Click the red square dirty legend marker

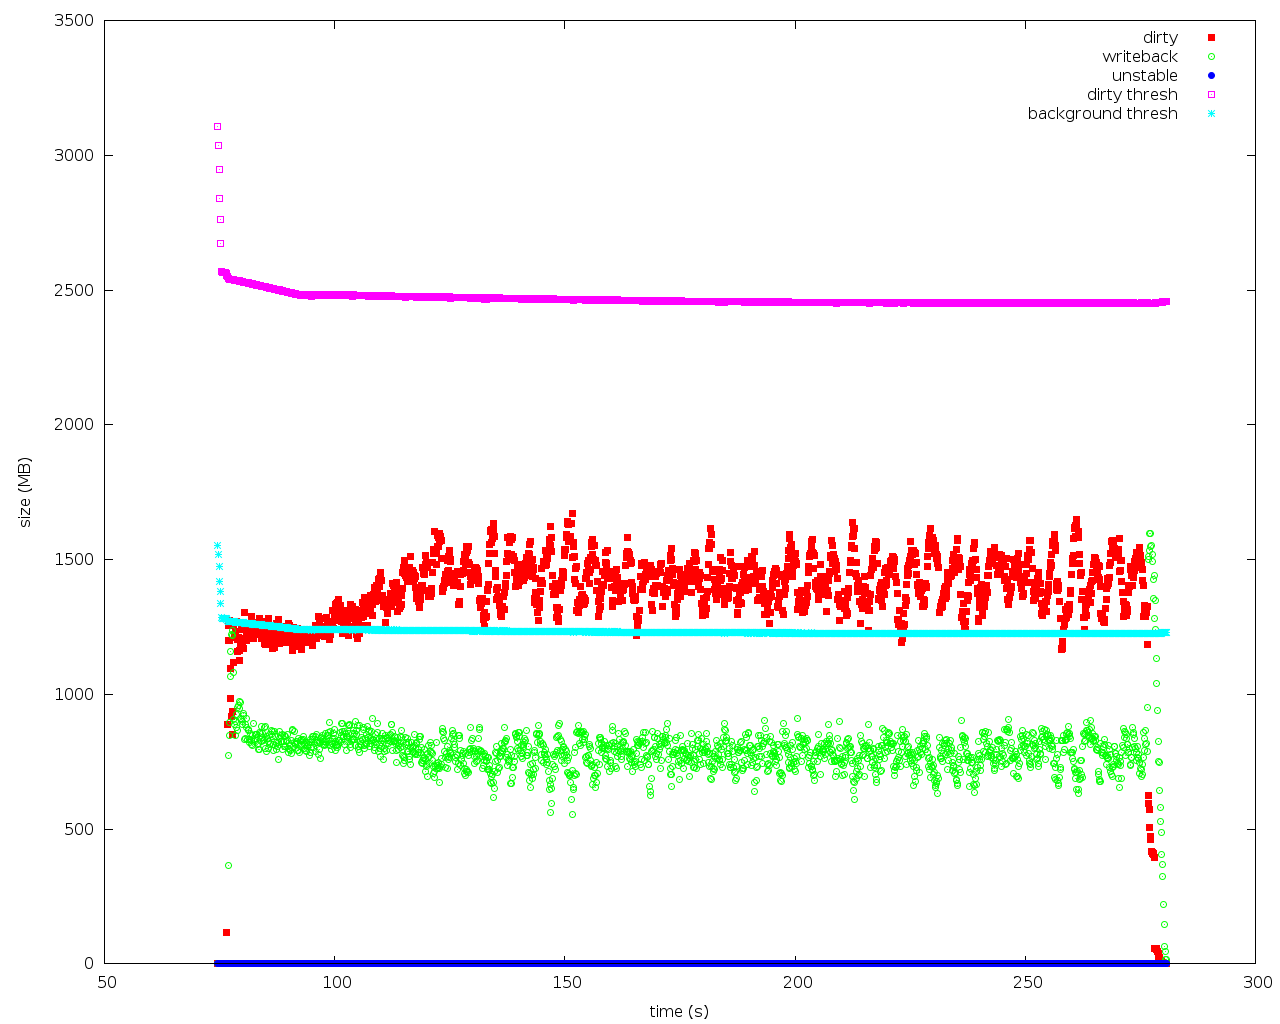coord(1211,37)
